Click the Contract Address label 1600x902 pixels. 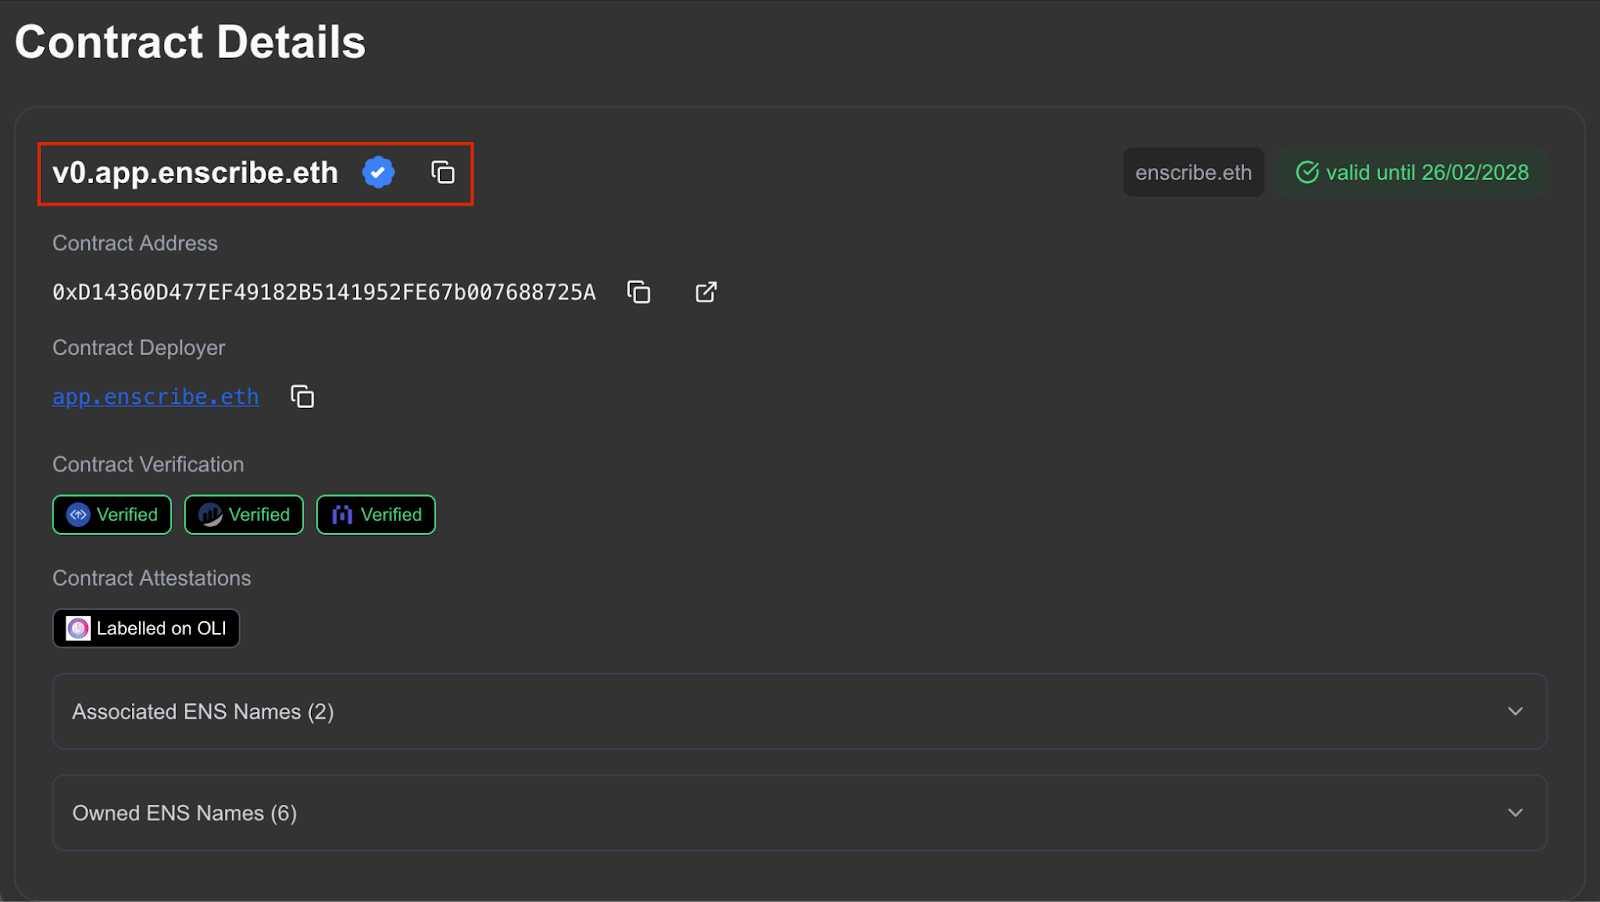click(135, 243)
